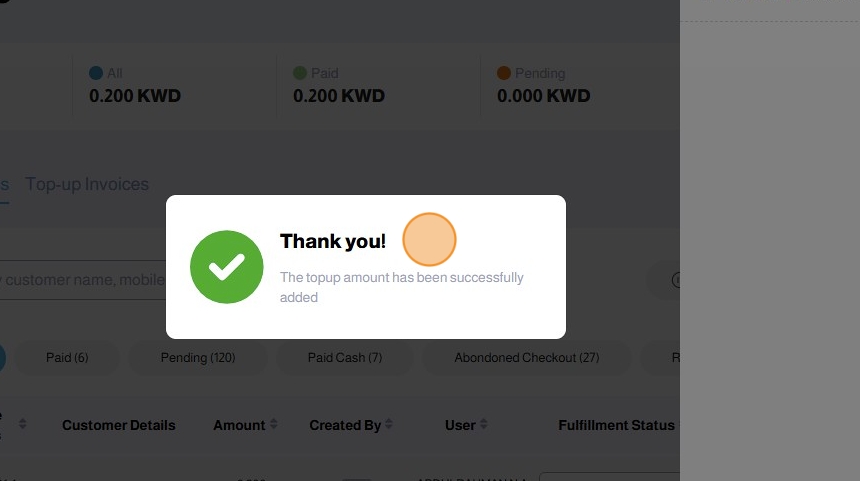Sort by the Amount column arrows

tap(273, 425)
